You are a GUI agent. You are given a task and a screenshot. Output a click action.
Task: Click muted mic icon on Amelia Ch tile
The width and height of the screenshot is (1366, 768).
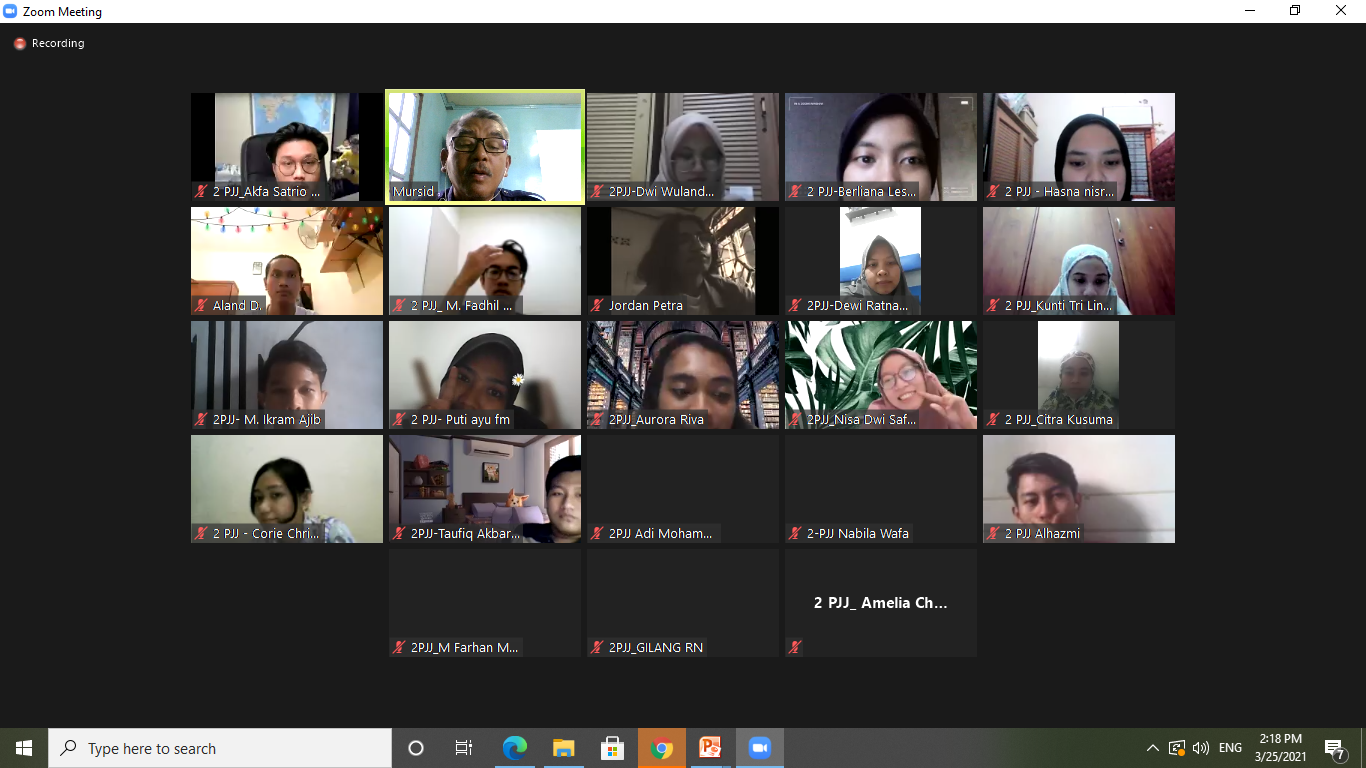(x=795, y=647)
